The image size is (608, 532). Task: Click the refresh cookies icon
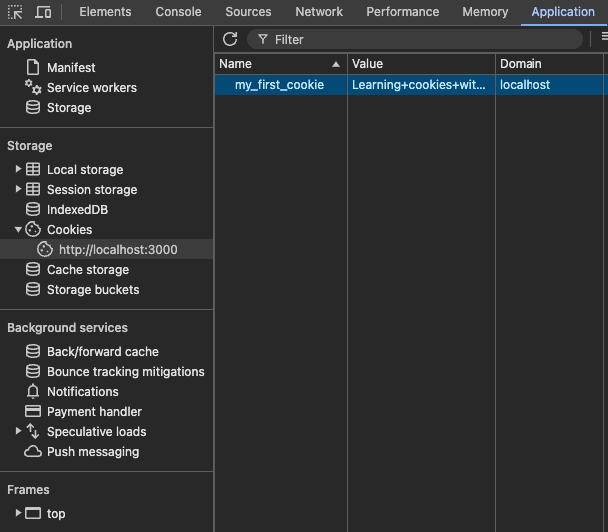point(230,39)
